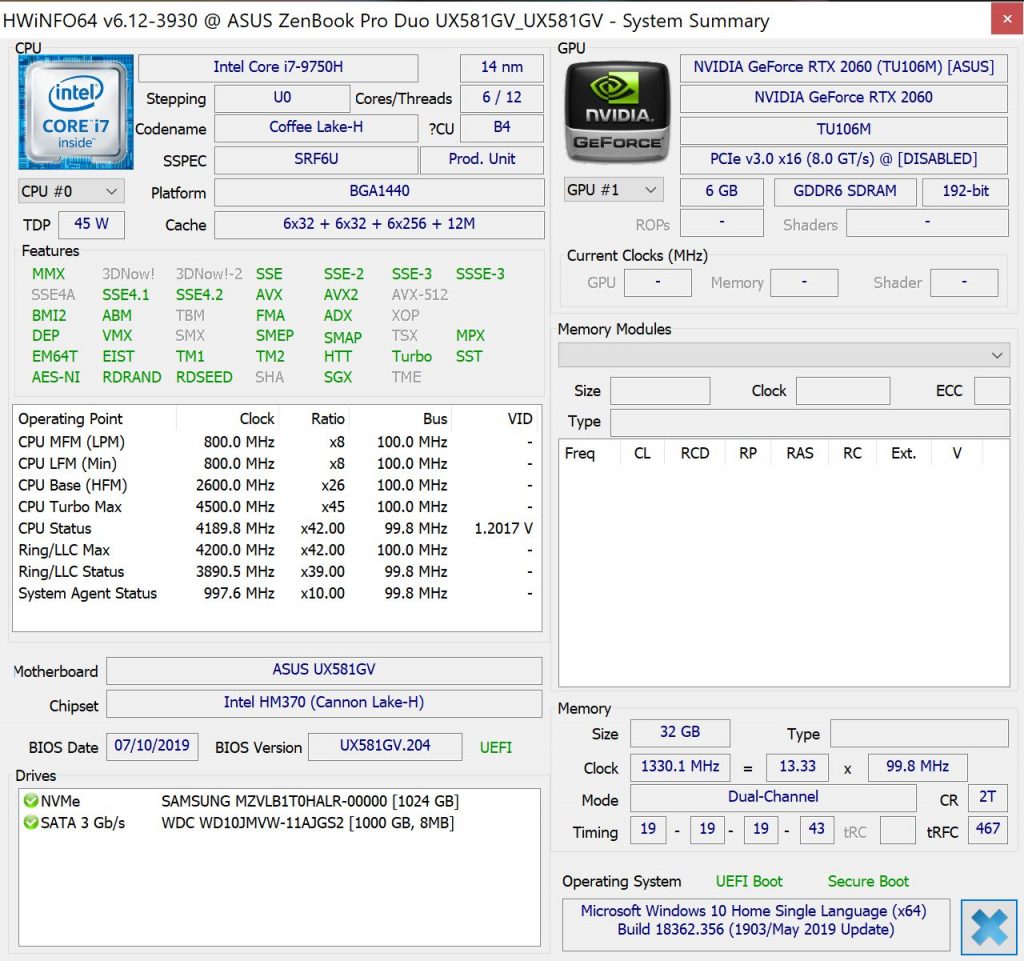Click the Turbo feature label

click(412, 356)
